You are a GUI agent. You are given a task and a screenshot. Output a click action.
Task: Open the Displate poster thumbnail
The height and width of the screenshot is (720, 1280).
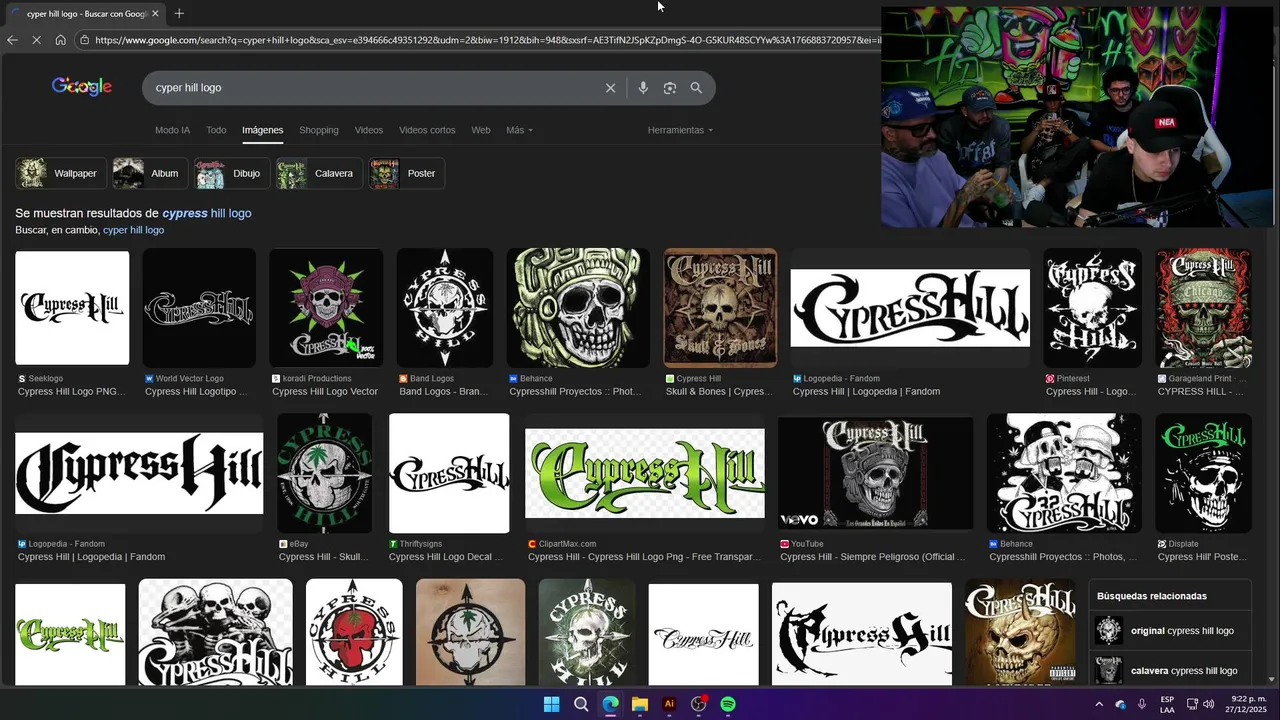click(x=1203, y=473)
